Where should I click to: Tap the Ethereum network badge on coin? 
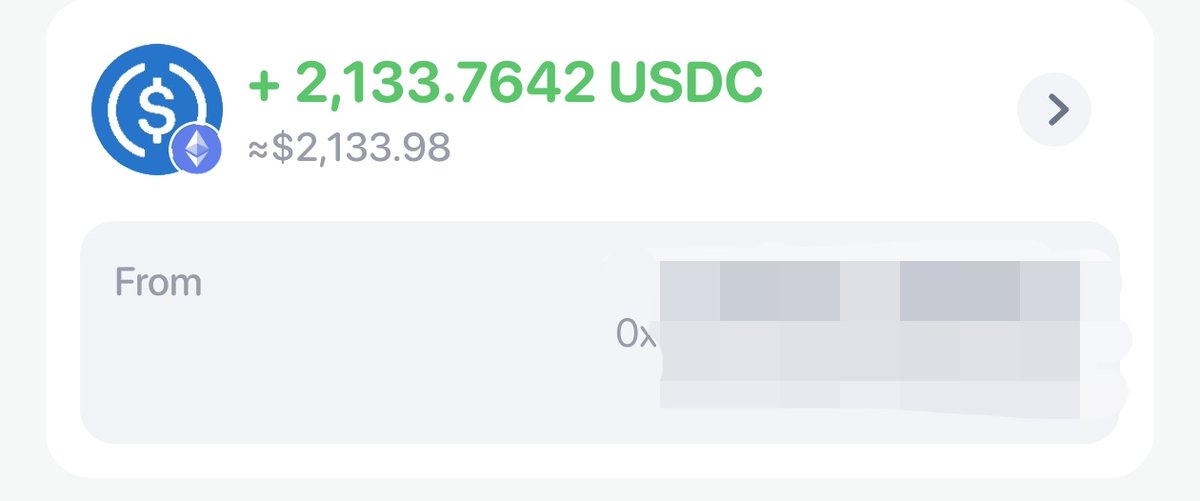196,150
